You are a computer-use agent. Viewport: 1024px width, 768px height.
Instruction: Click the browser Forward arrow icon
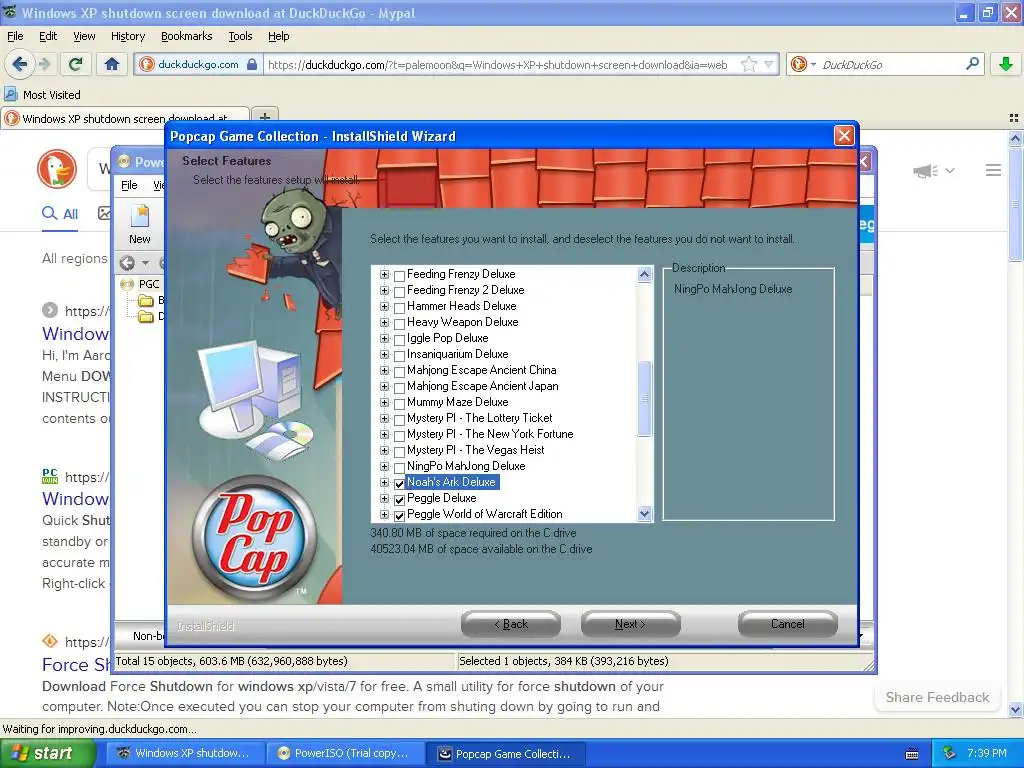coord(44,64)
